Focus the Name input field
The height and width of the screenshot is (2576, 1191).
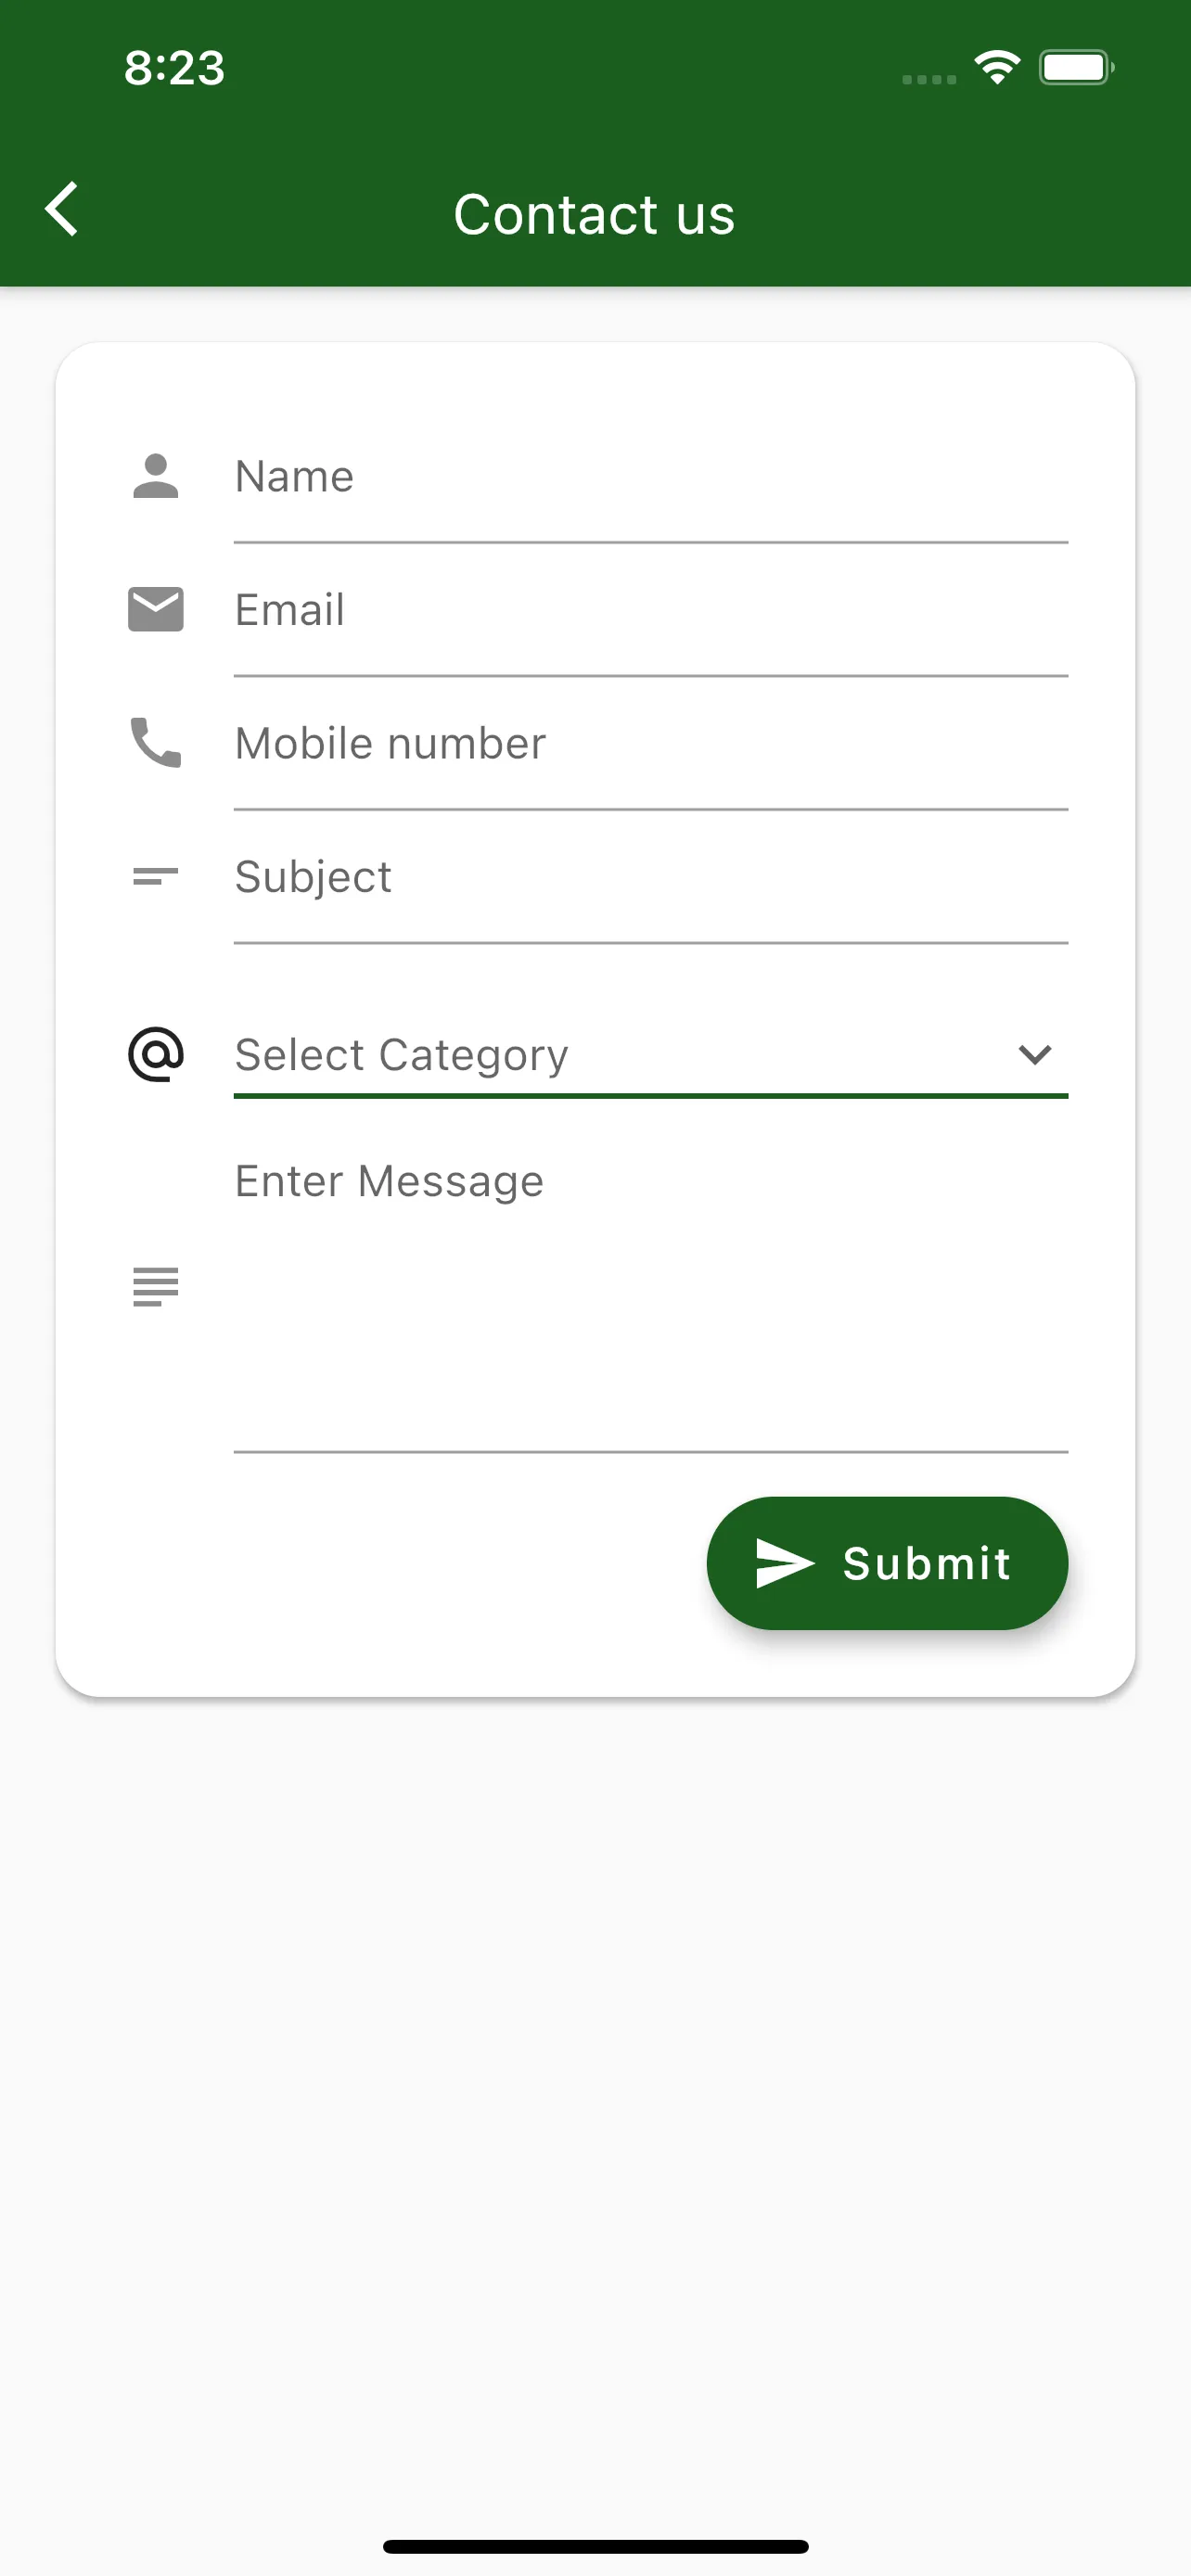coord(651,477)
